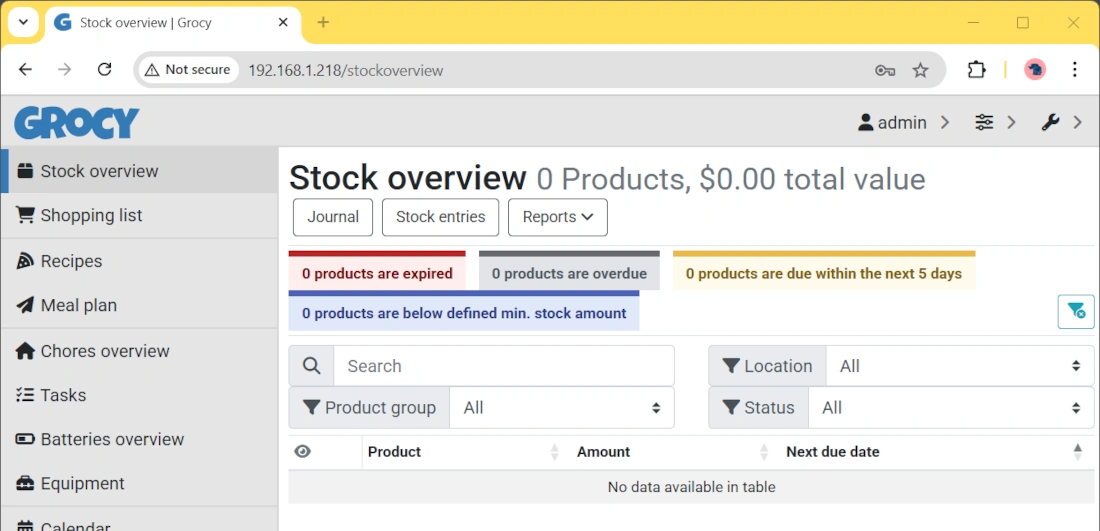The height and width of the screenshot is (531, 1100).
Task: Click the magnifier search icon
Action: [311, 365]
